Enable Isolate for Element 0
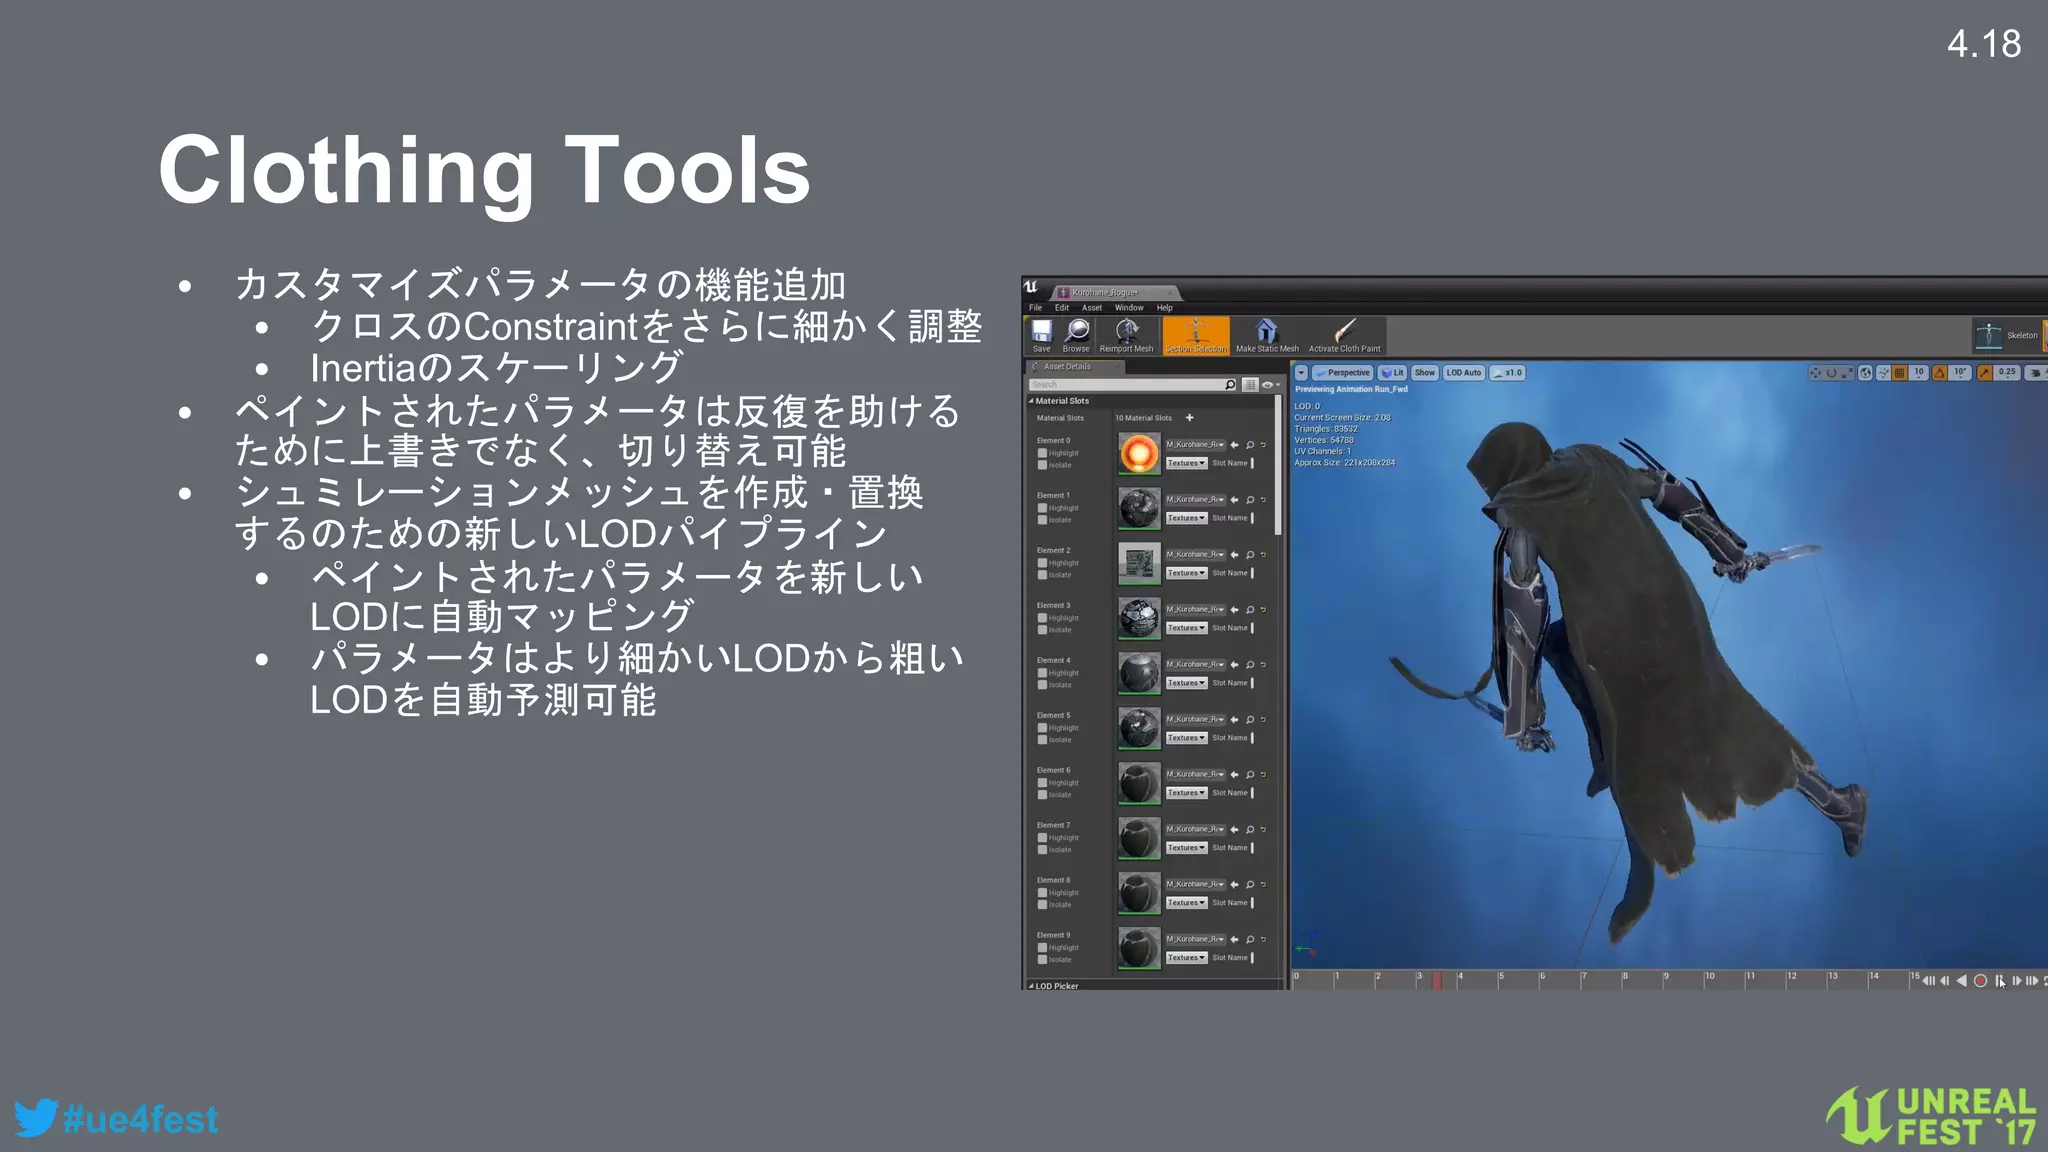The height and width of the screenshot is (1152, 2048). pos(1042,465)
